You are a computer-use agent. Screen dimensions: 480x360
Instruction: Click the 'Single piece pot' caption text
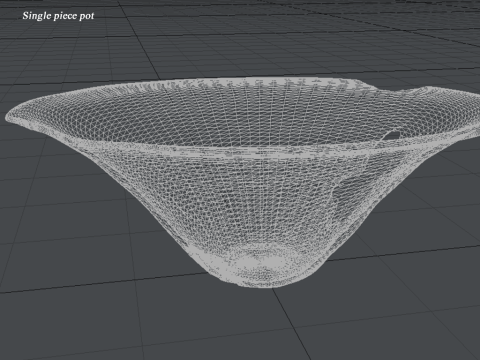click(58, 16)
